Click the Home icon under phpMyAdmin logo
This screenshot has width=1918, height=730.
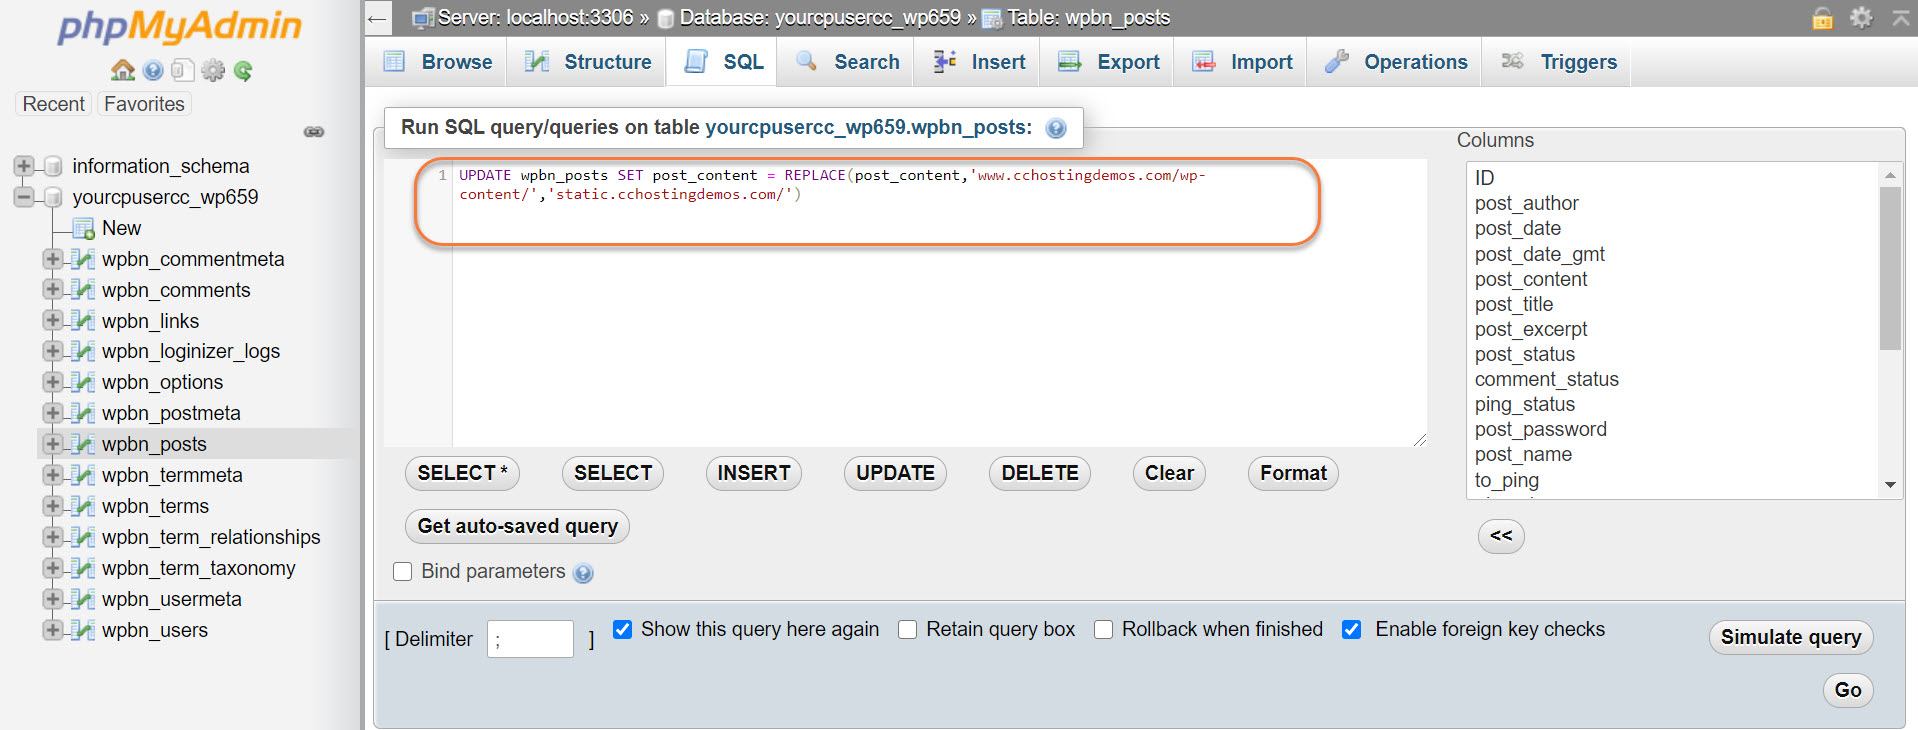click(x=122, y=70)
